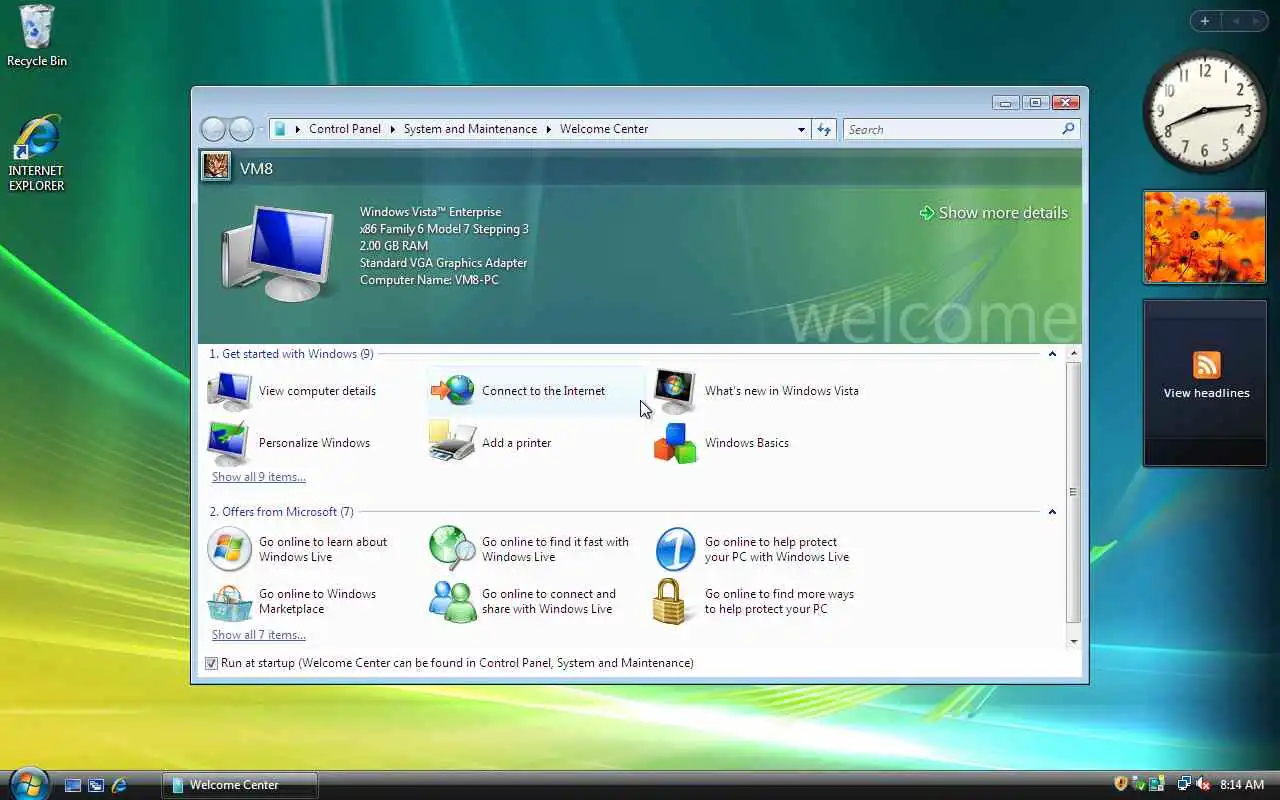Screen dimensions: 1280x800
Task: Open the recent pages dropdown arrow
Action: (x=261, y=129)
